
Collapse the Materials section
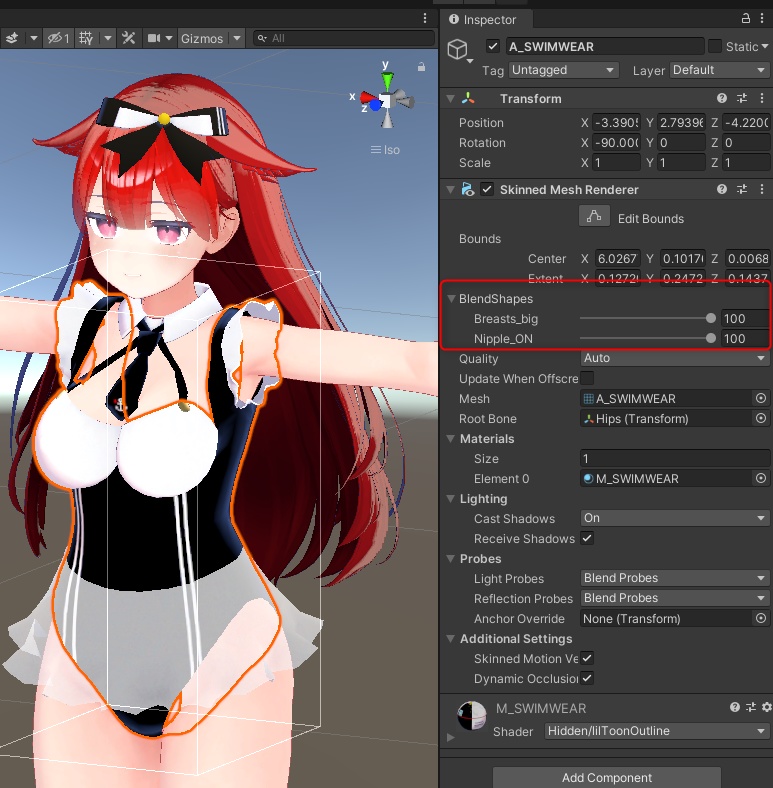pos(451,439)
